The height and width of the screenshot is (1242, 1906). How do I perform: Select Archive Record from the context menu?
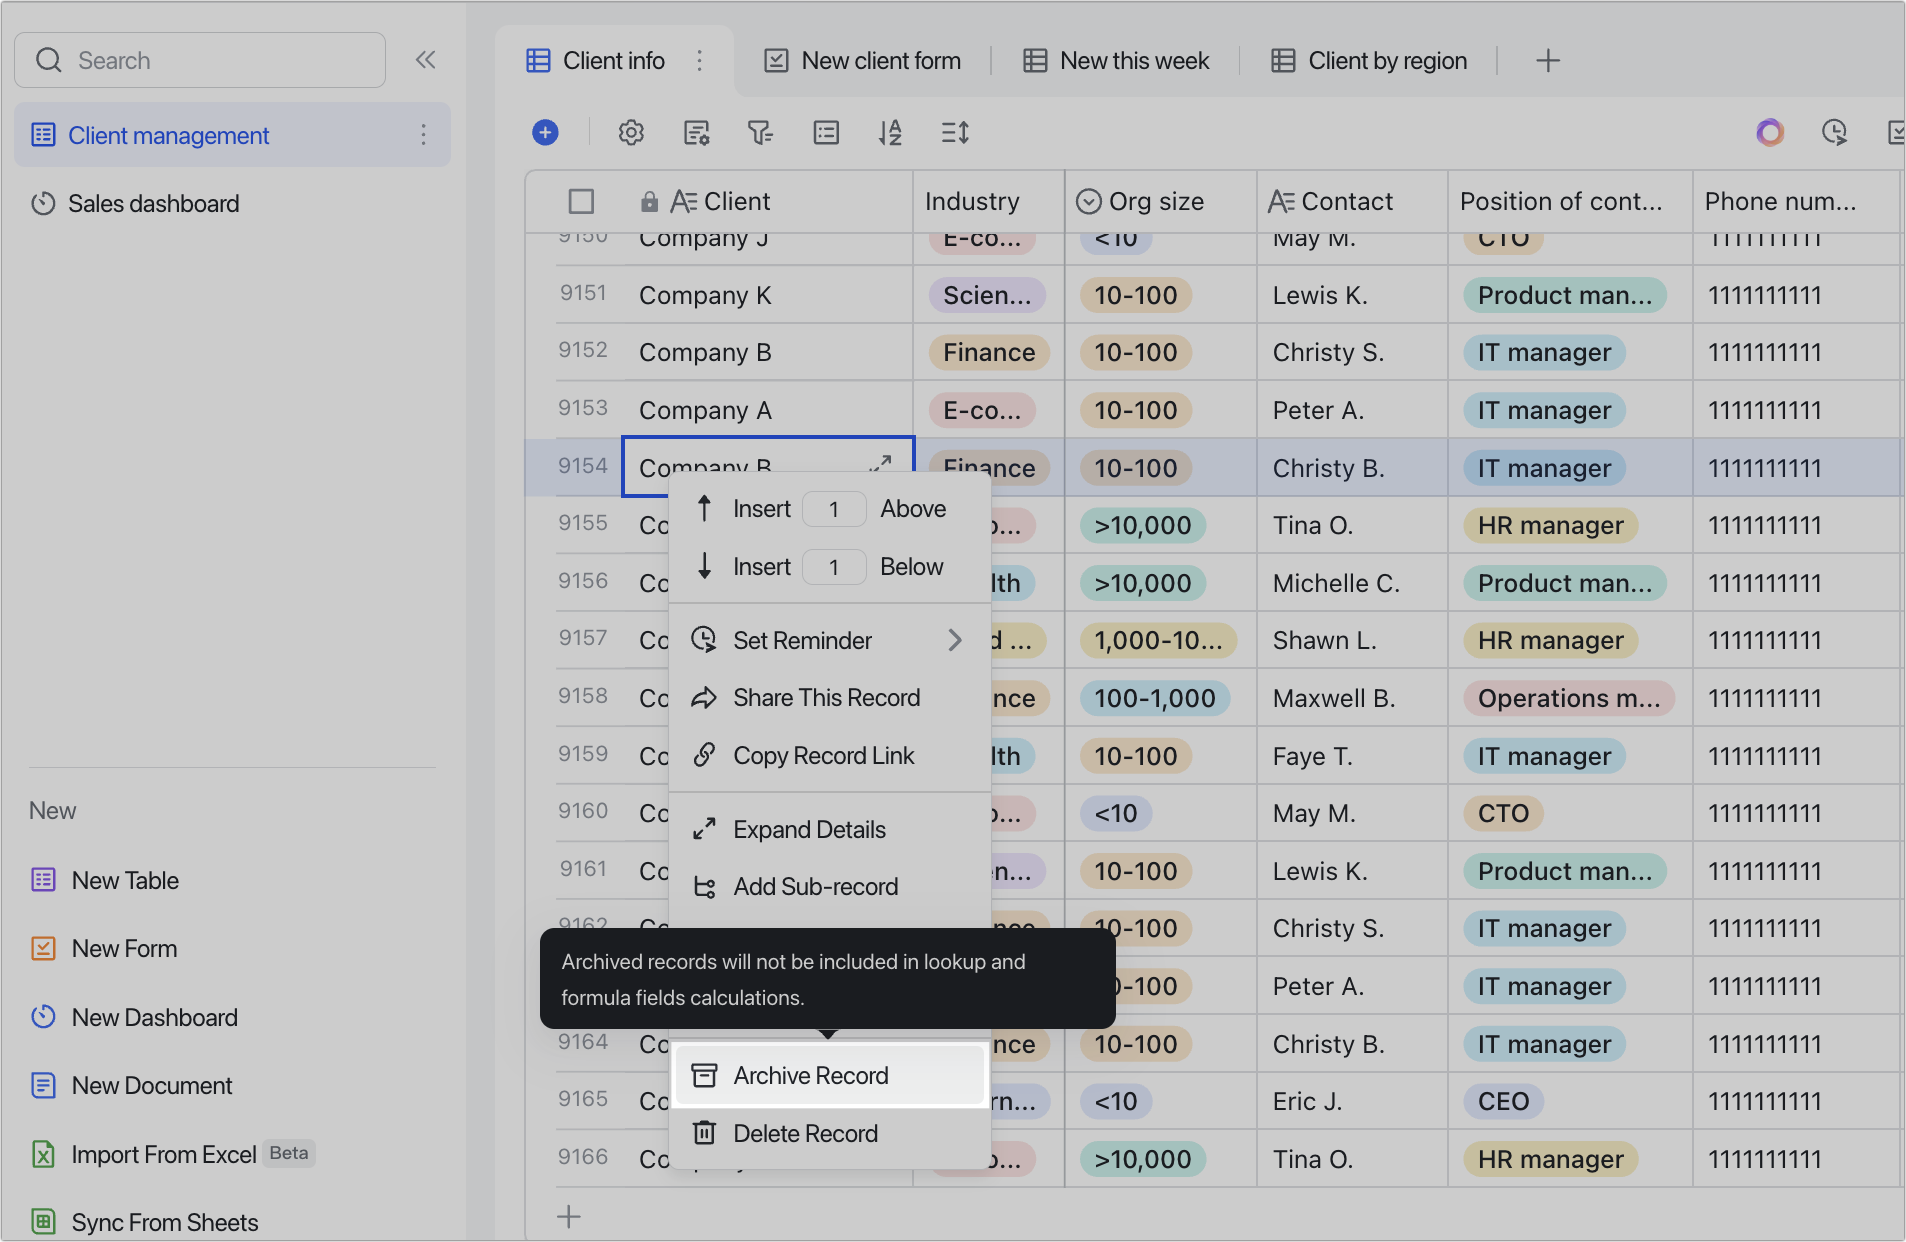coord(810,1075)
